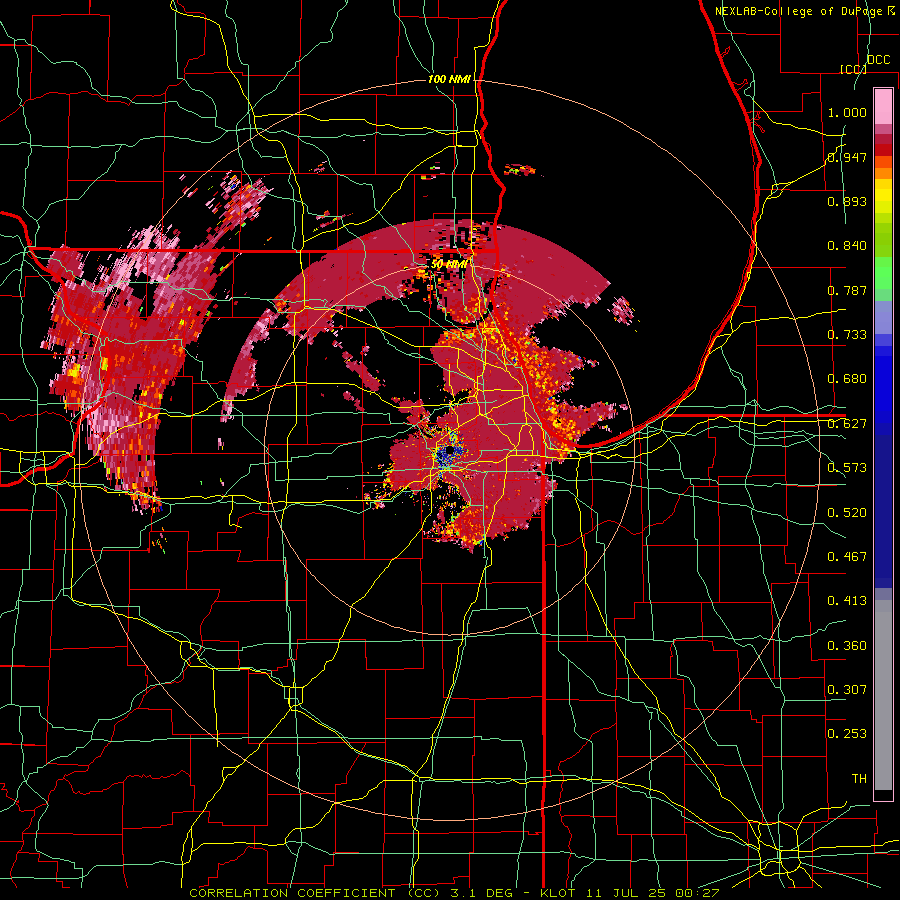Click the 50 NMI range ring label
The width and height of the screenshot is (900, 900).
(x=449, y=264)
